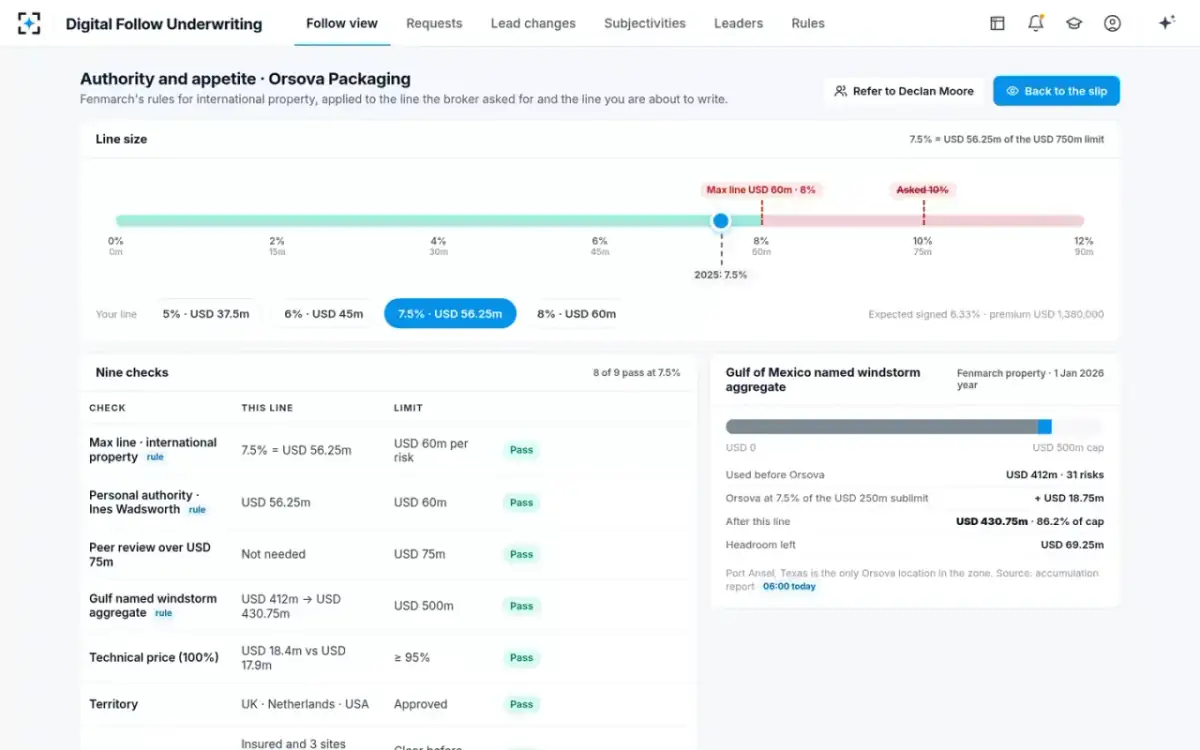Click '7.5% = USD 56.25m of the USD 750m limit'
Screen dimensions: 1200x750
point(1007,139)
